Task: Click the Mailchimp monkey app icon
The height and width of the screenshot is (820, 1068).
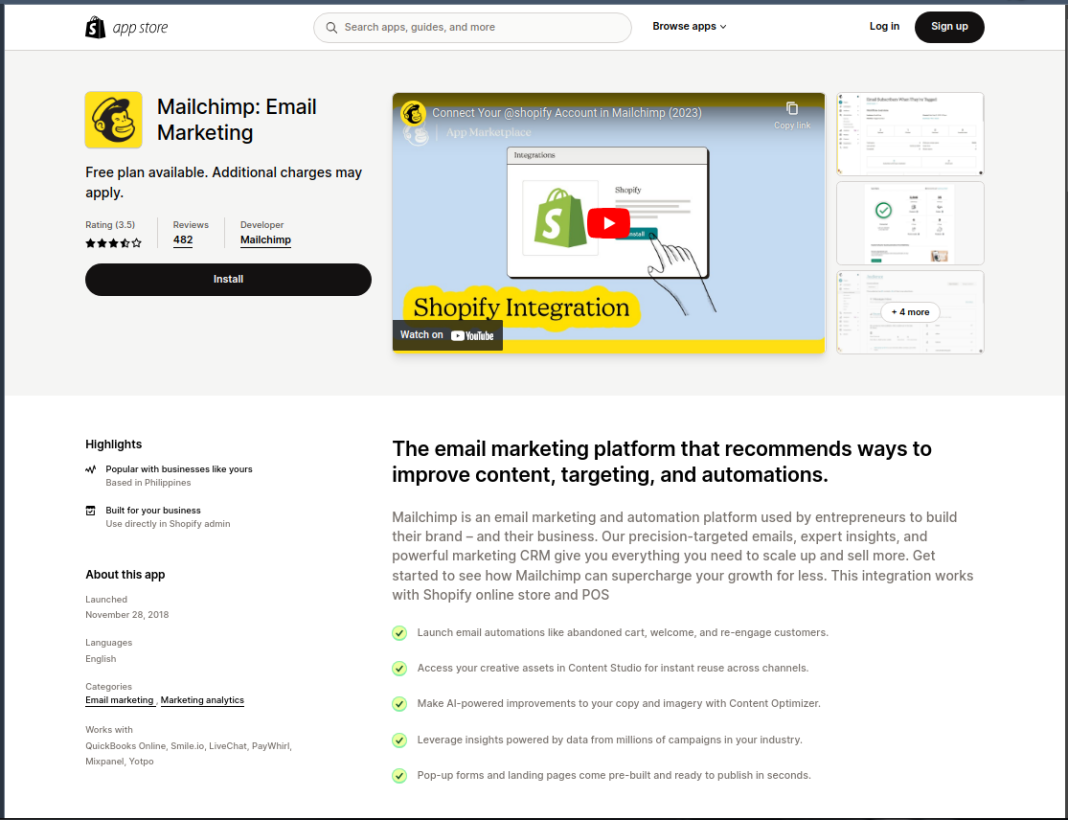Action: pos(113,119)
